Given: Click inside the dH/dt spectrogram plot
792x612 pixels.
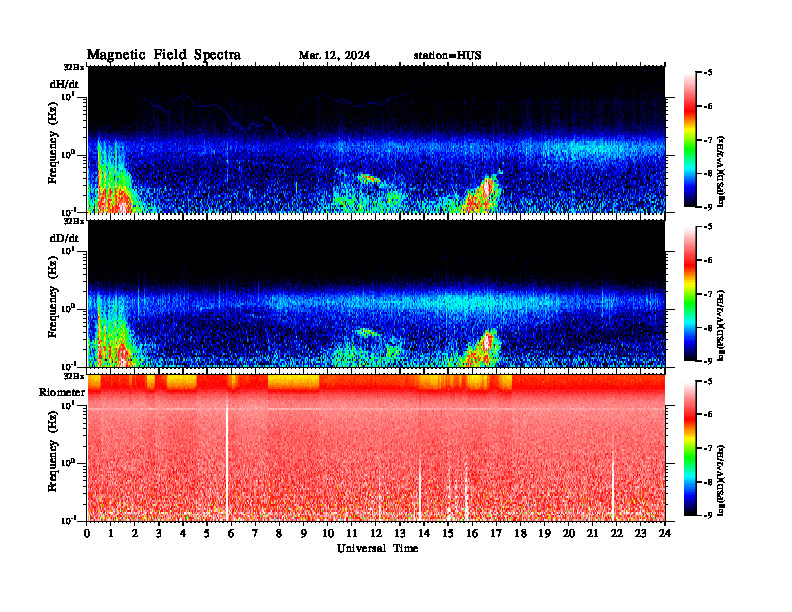Looking at the screenshot, I should coord(376,139).
